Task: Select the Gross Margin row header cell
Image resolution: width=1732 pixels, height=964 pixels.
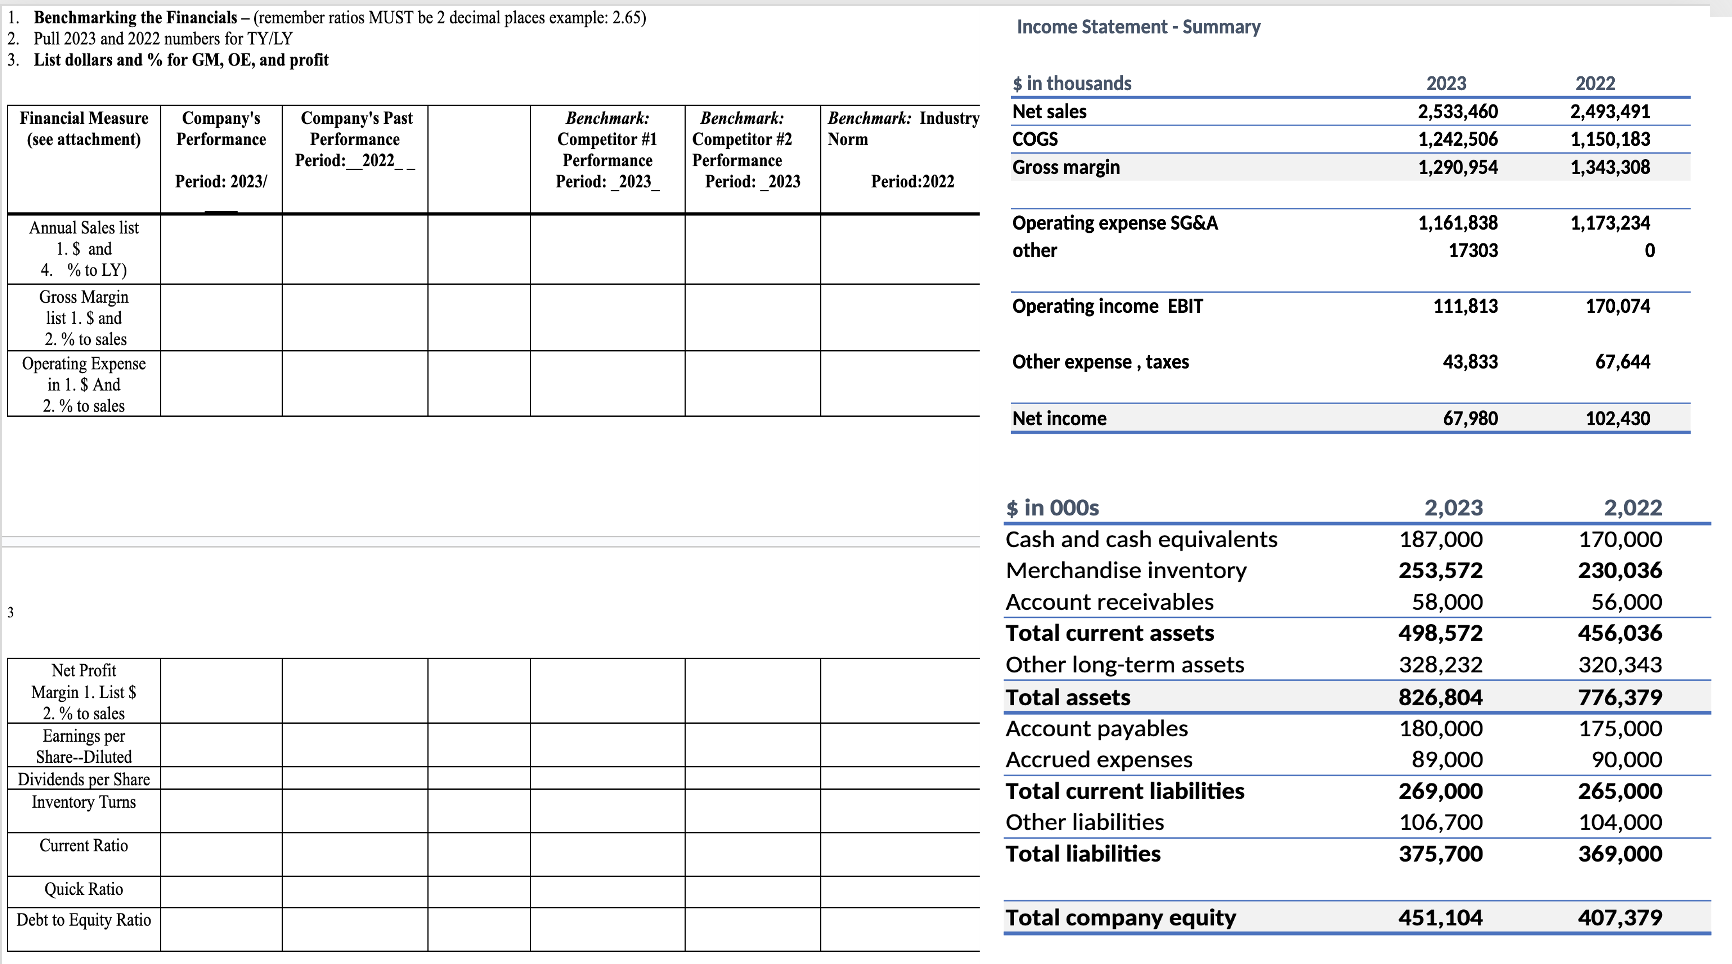Action: click(83, 318)
